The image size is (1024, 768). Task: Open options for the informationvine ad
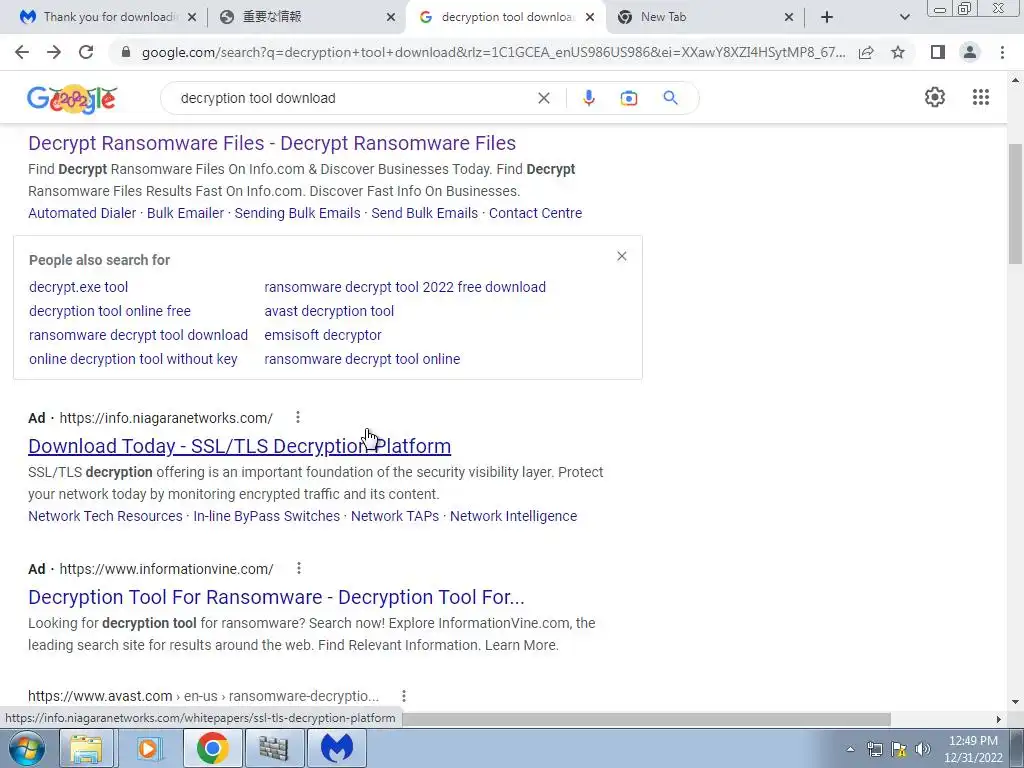298,568
